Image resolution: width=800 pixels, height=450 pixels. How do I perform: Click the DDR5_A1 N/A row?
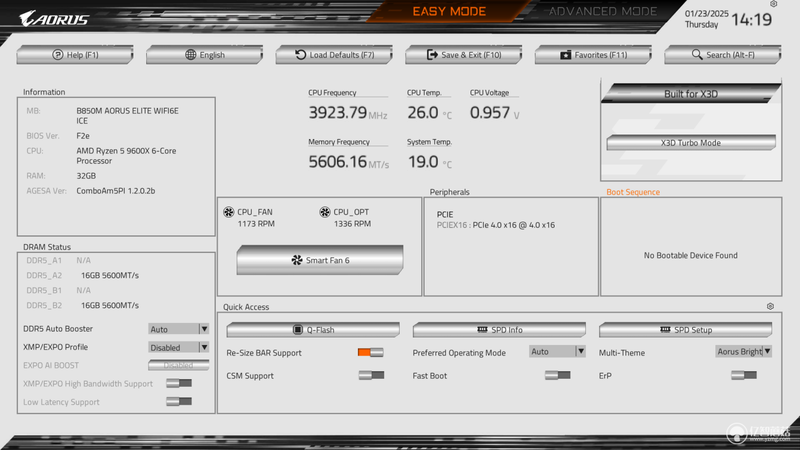pyautogui.click(x=59, y=260)
